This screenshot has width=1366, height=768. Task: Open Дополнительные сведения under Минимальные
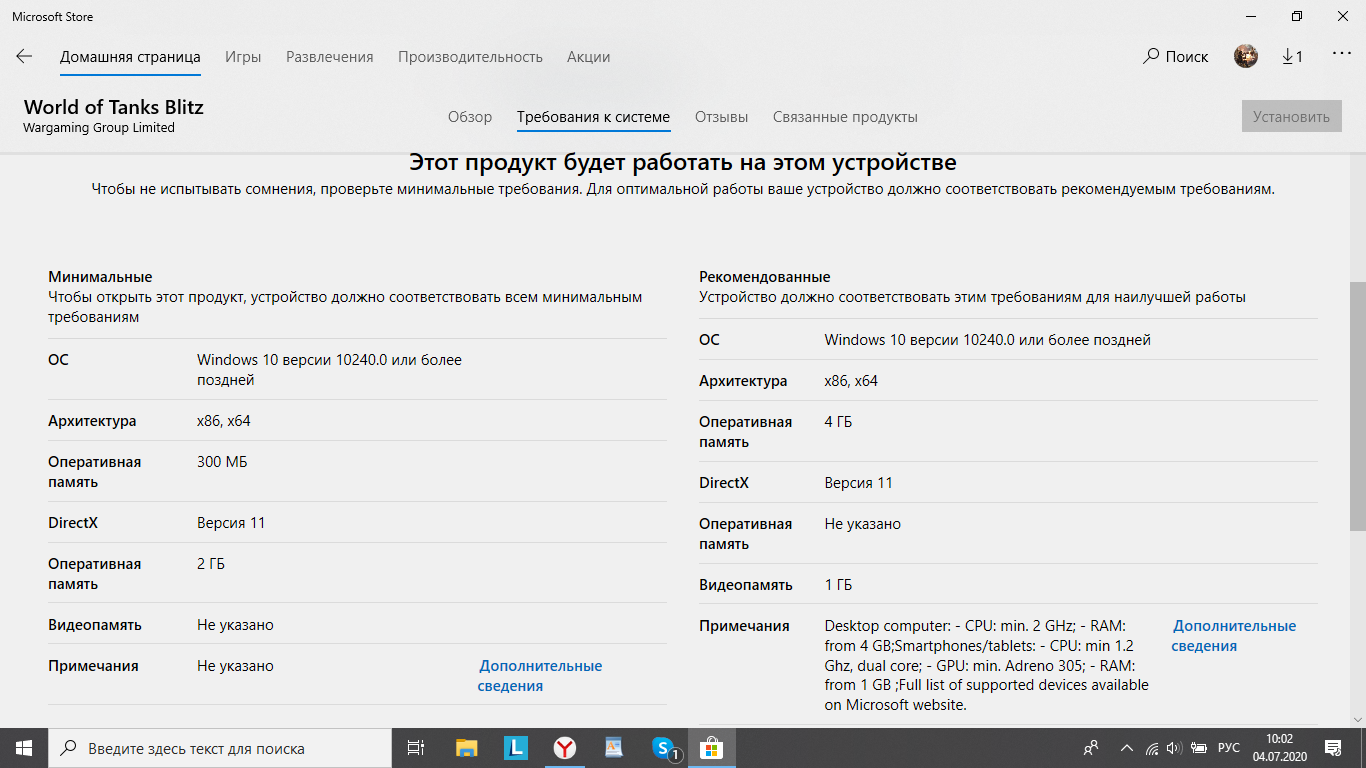pyautogui.click(x=540, y=676)
